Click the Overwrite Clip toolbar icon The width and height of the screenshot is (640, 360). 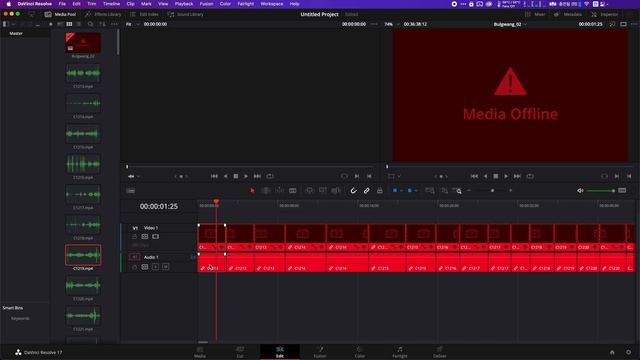click(322, 191)
